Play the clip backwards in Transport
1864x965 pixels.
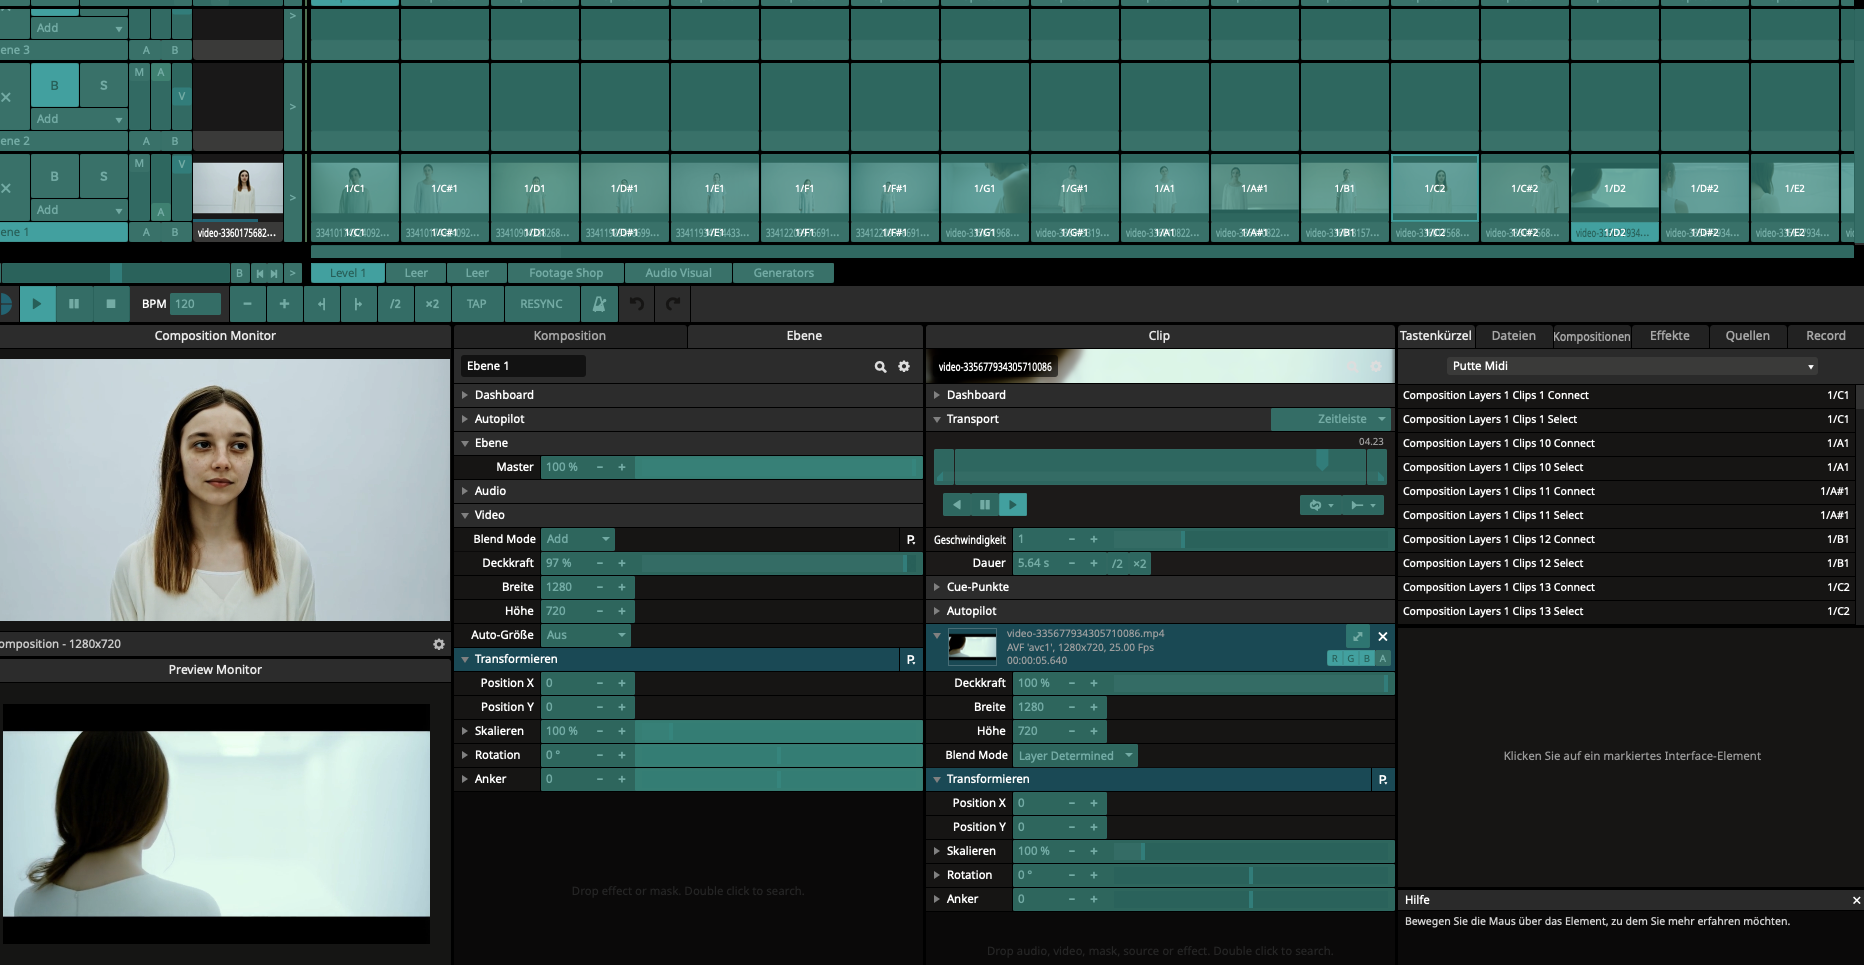pos(957,505)
